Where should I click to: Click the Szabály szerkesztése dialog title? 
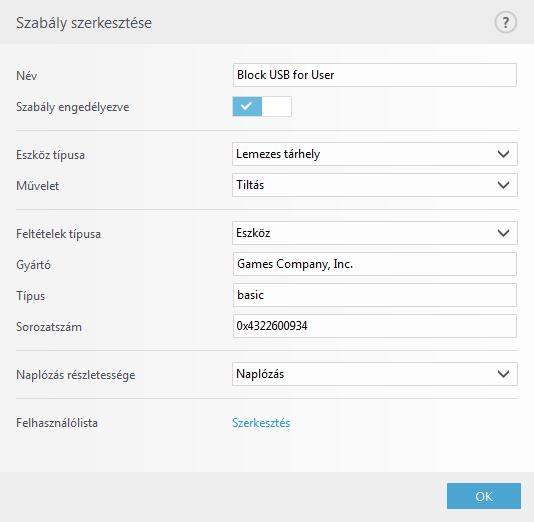pos(84,23)
